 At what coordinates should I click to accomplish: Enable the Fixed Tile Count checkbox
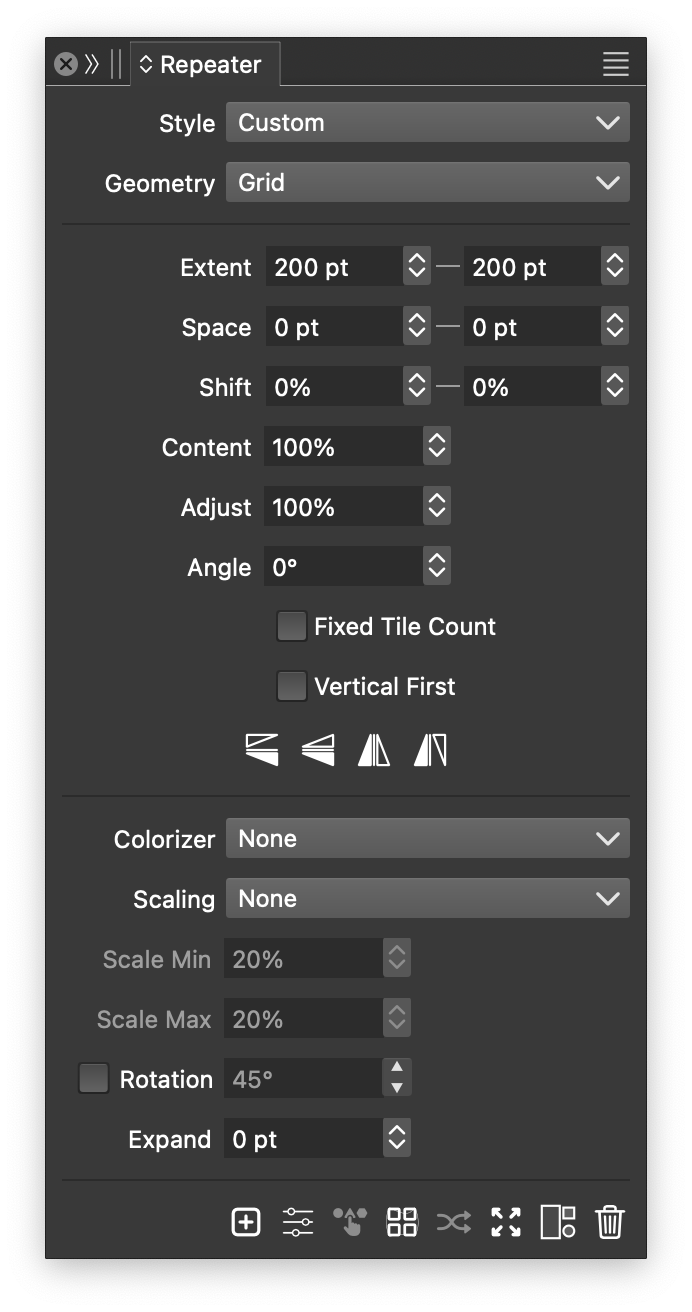[291, 627]
